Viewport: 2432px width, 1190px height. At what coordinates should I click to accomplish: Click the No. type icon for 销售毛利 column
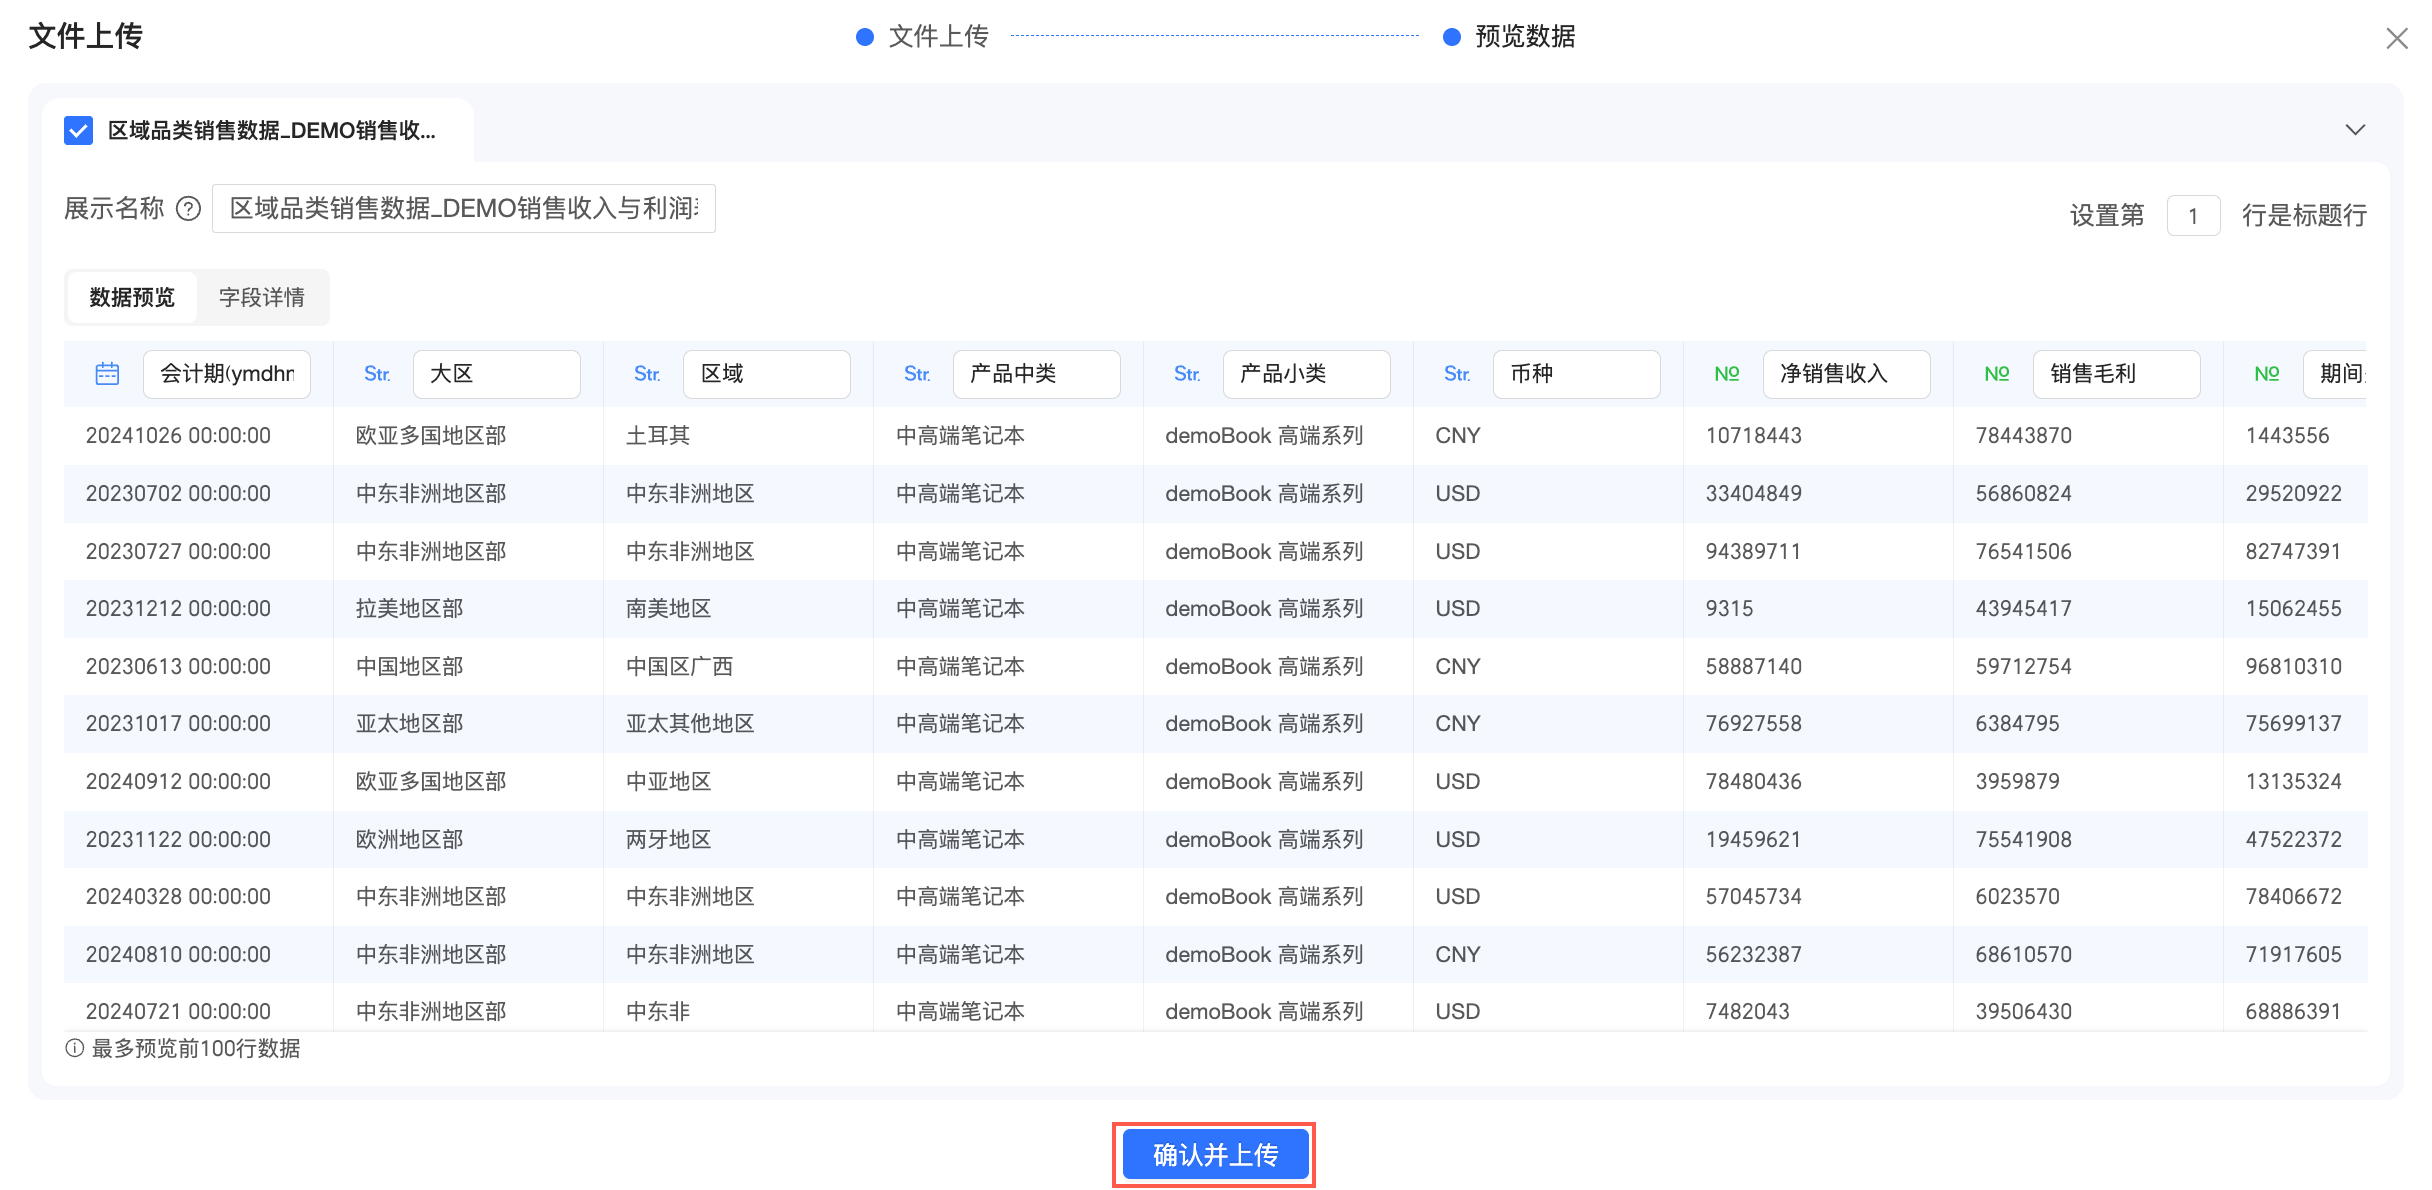pyautogui.click(x=1997, y=374)
